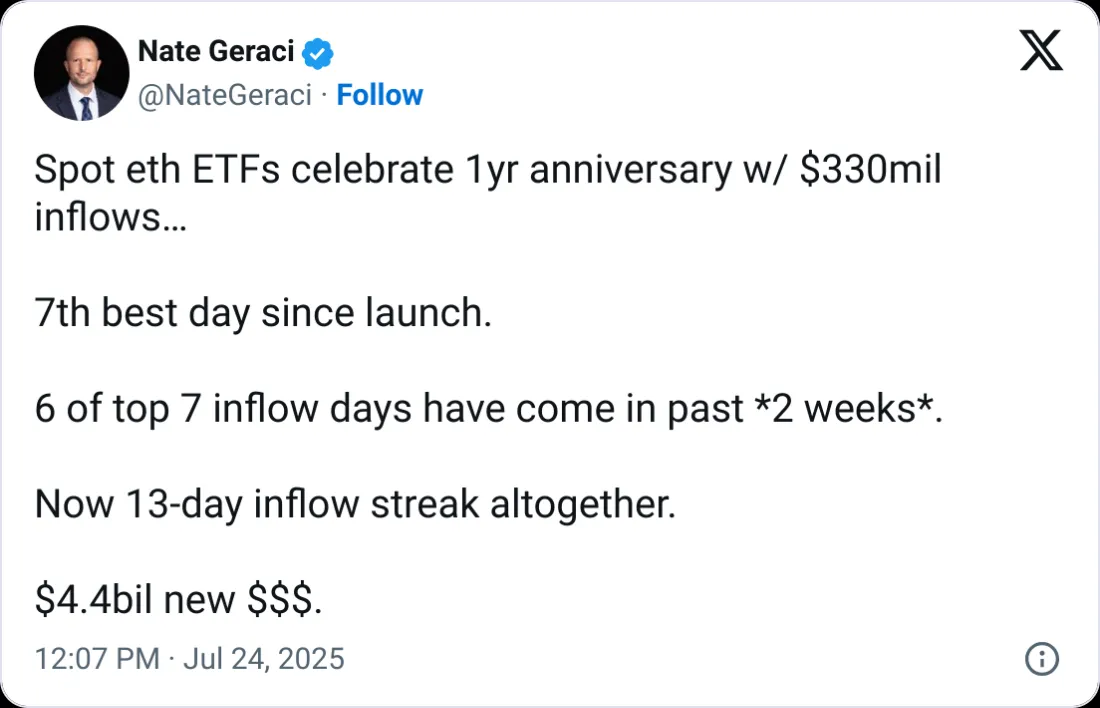Select the X icon in the top corner
1100x708 pixels.
[1041, 50]
